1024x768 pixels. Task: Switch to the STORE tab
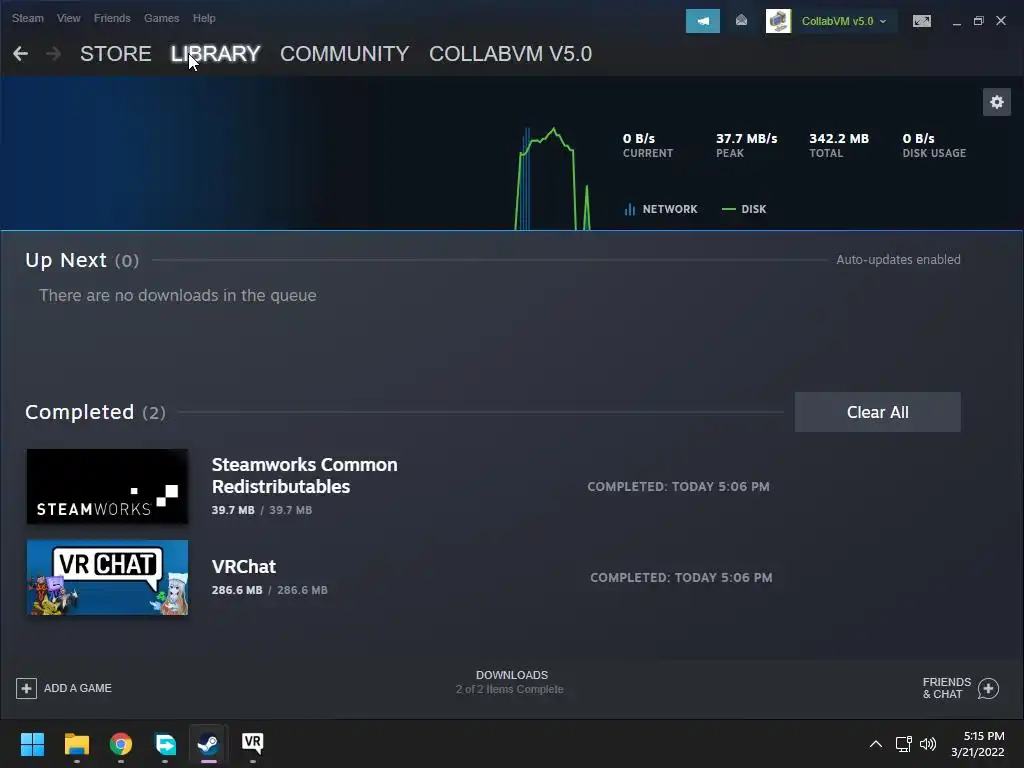pos(116,54)
